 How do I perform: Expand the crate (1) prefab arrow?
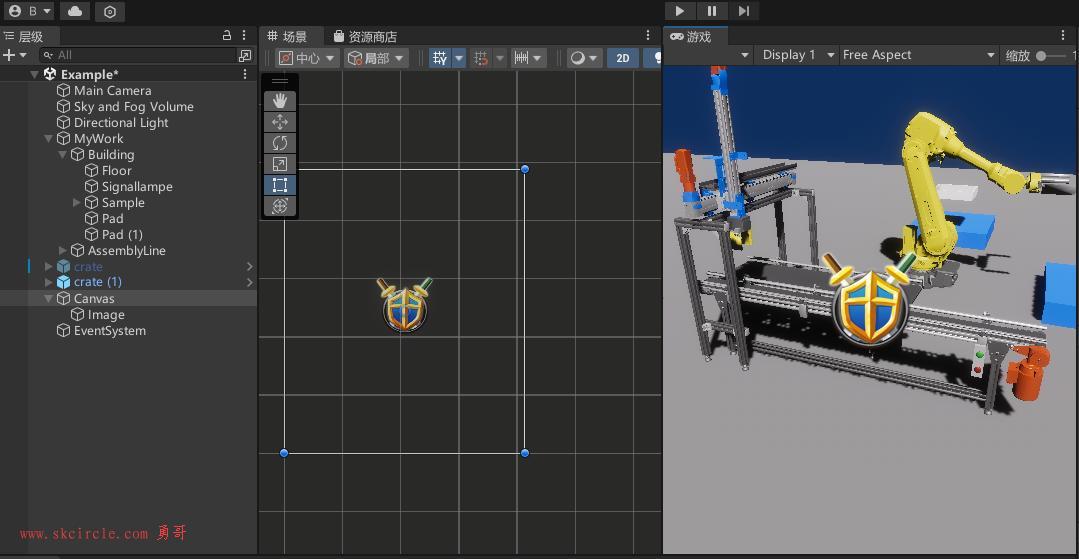click(x=48, y=282)
